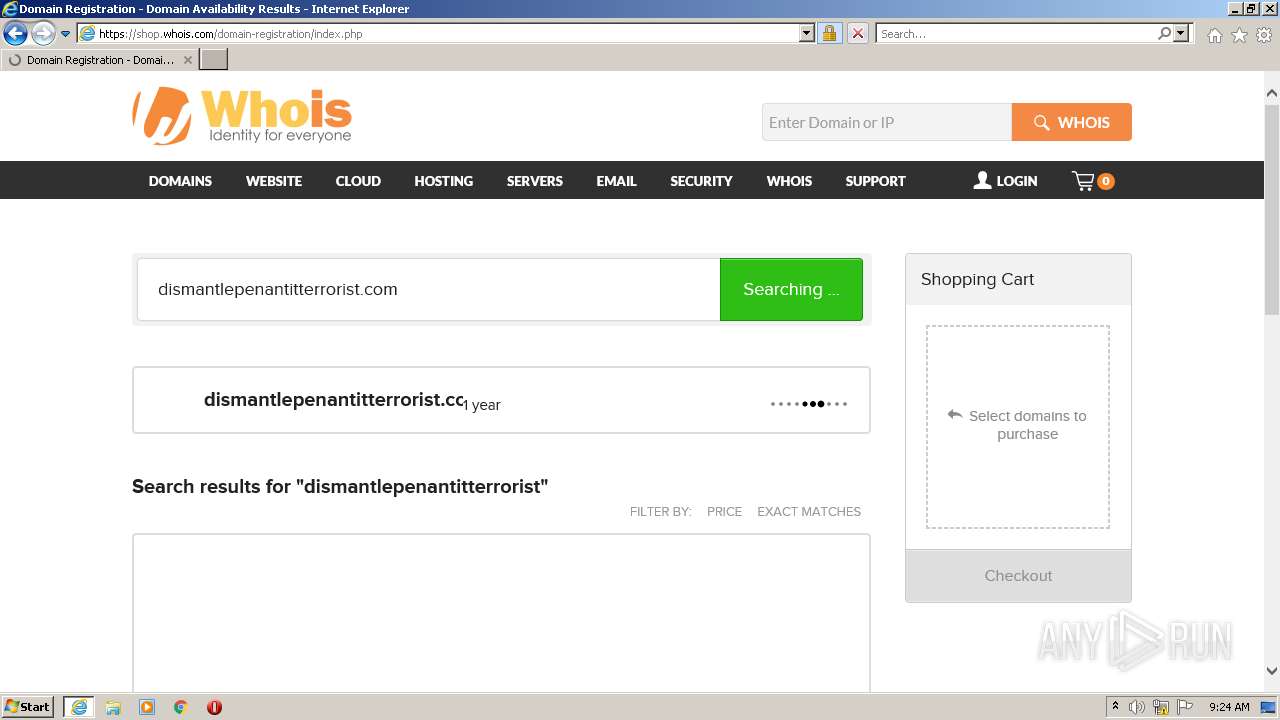This screenshot has height=720, width=1280.
Task: Show hidden tray icons
Action: tap(1115, 707)
